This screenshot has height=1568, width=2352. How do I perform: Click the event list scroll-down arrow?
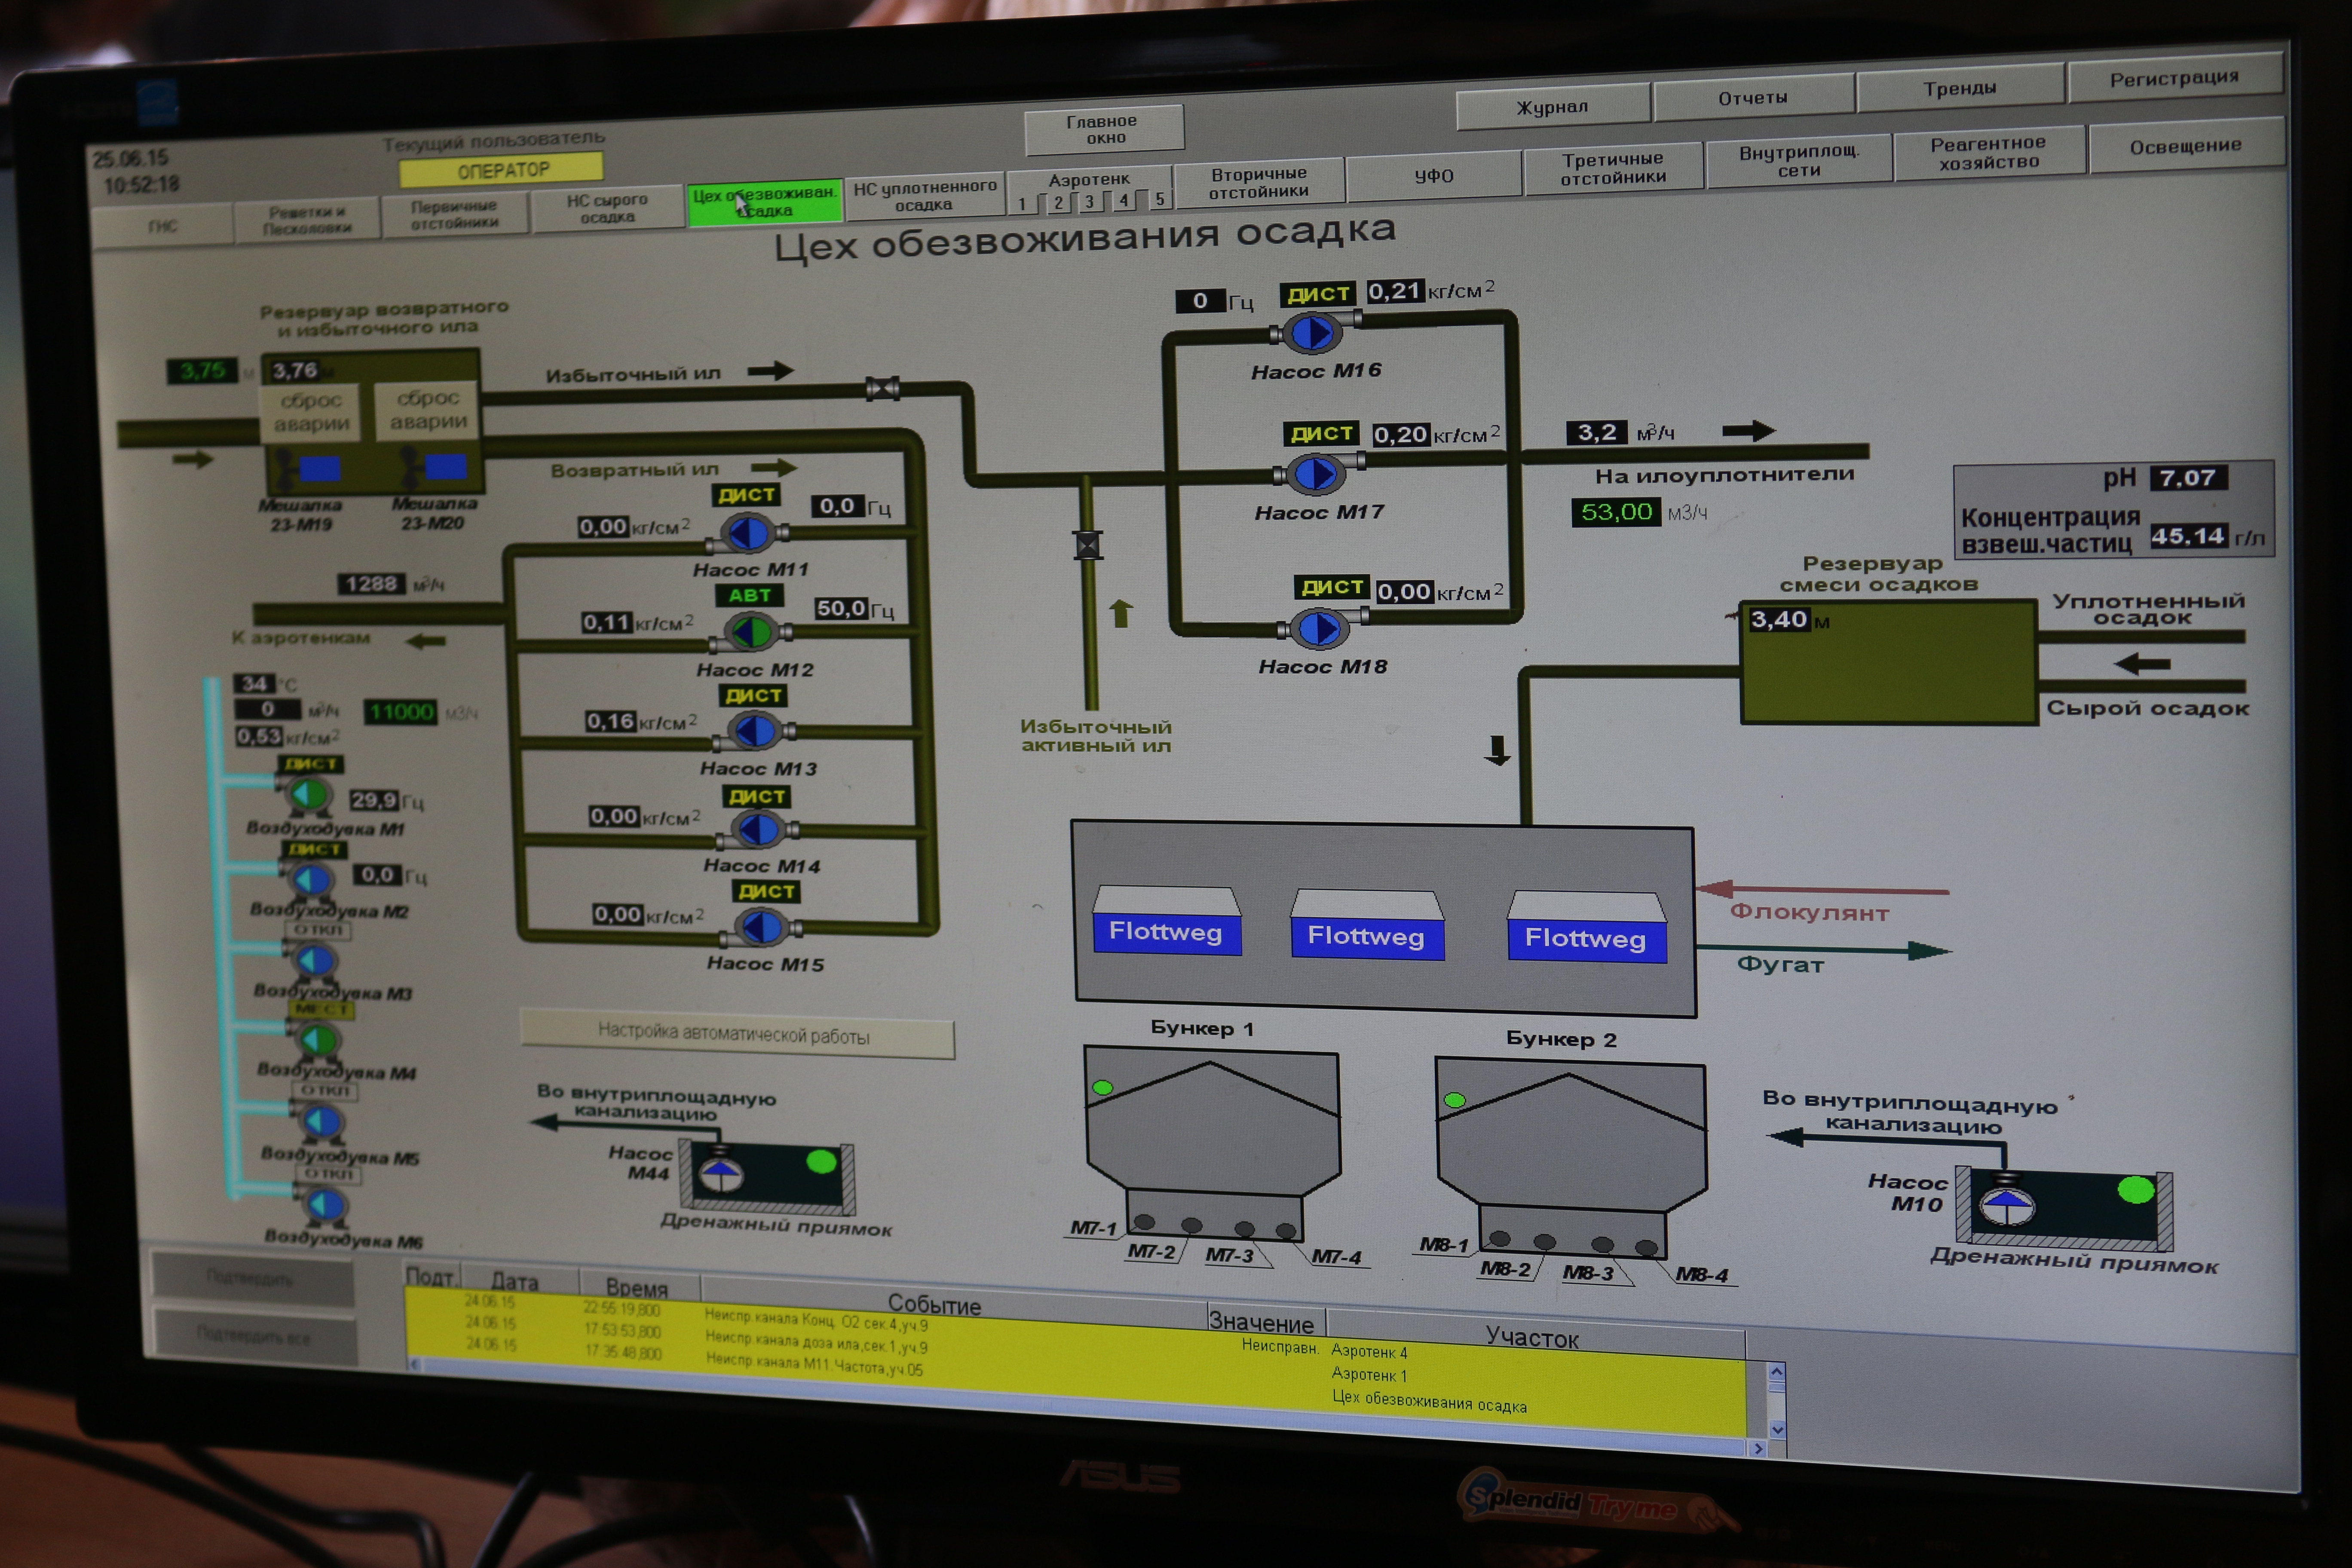(x=1776, y=1430)
